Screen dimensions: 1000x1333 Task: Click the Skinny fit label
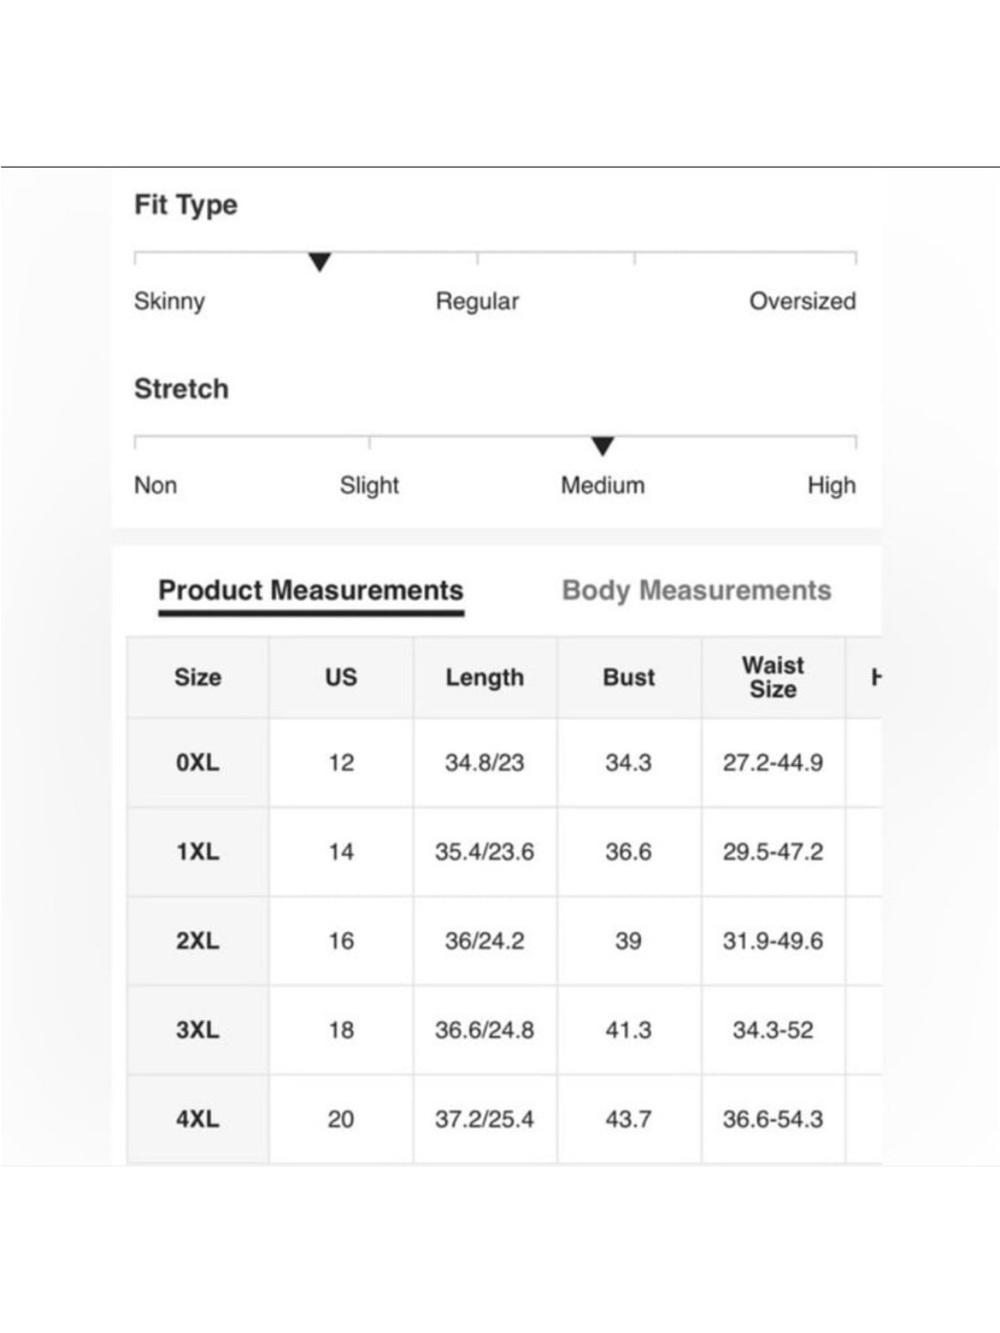pos(169,301)
